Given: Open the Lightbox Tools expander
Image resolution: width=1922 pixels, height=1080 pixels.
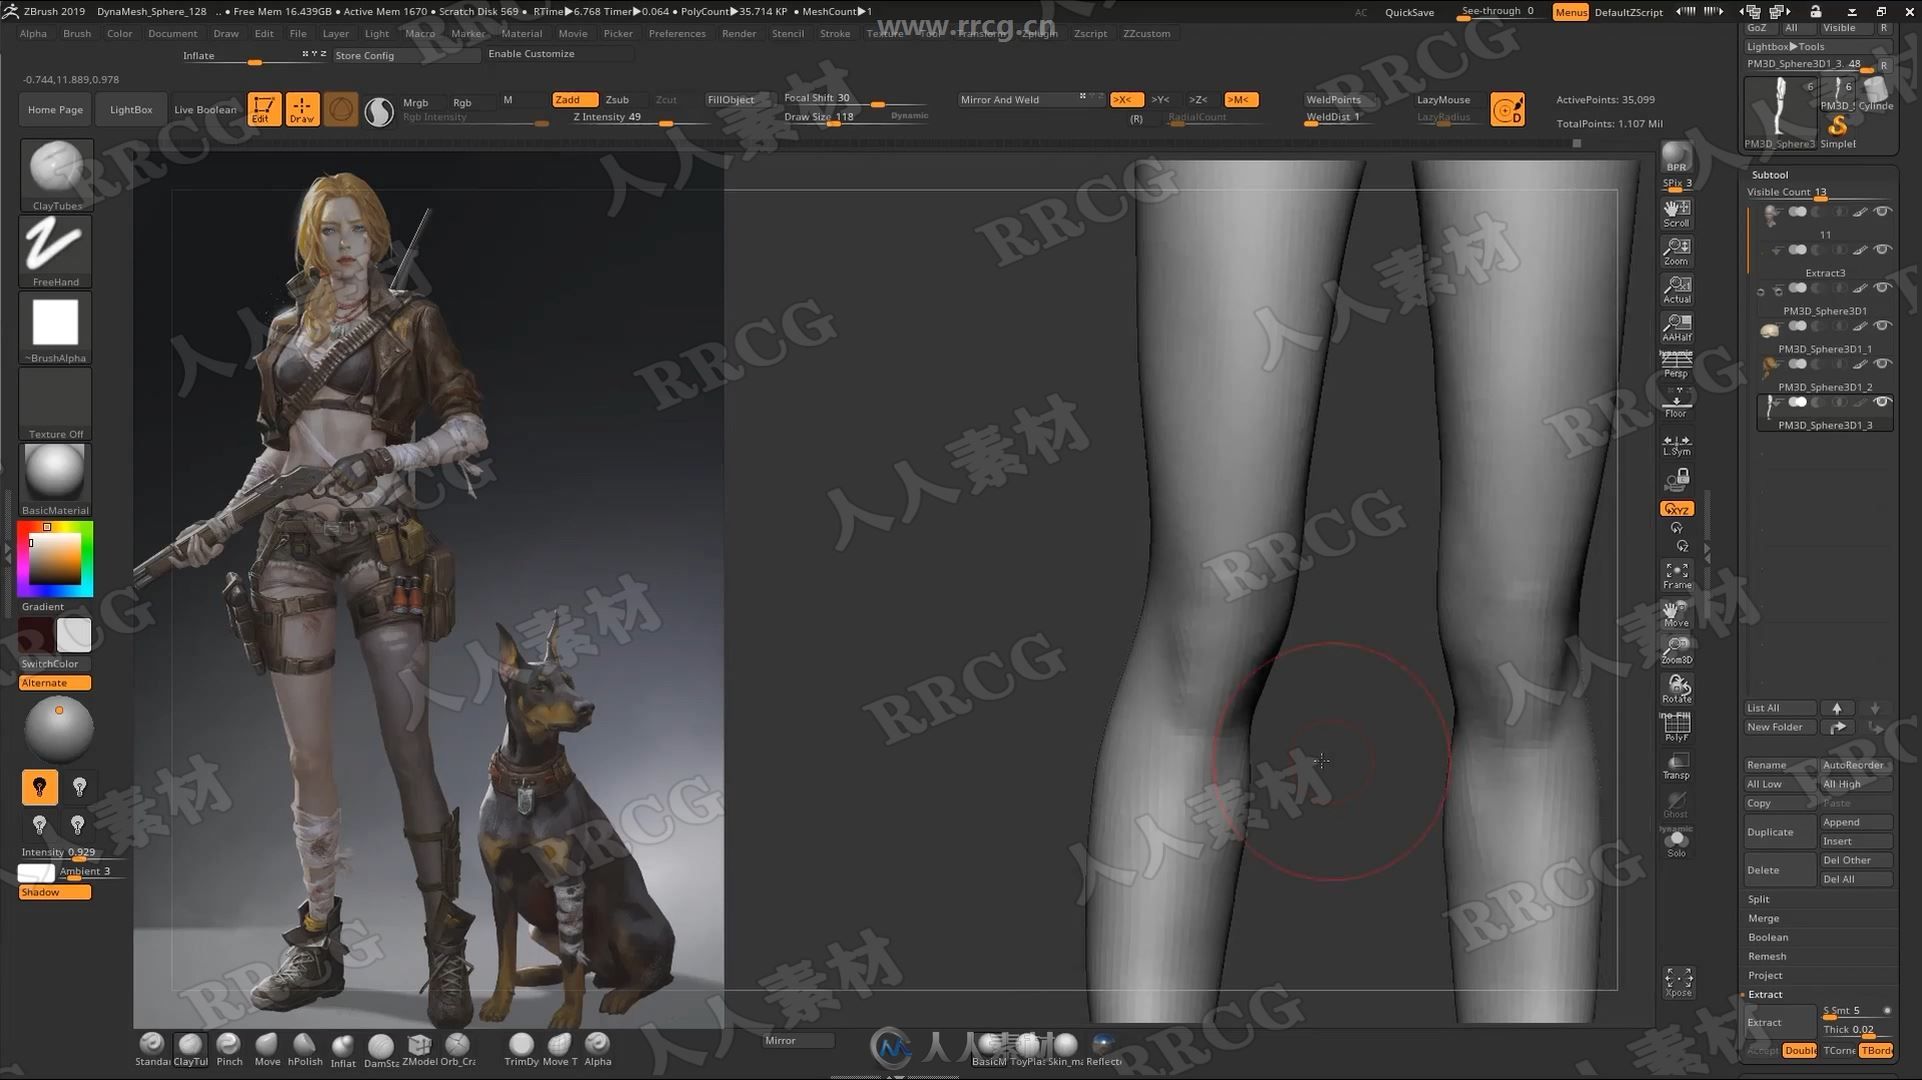Looking at the screenshot, I should point(1785,47).
